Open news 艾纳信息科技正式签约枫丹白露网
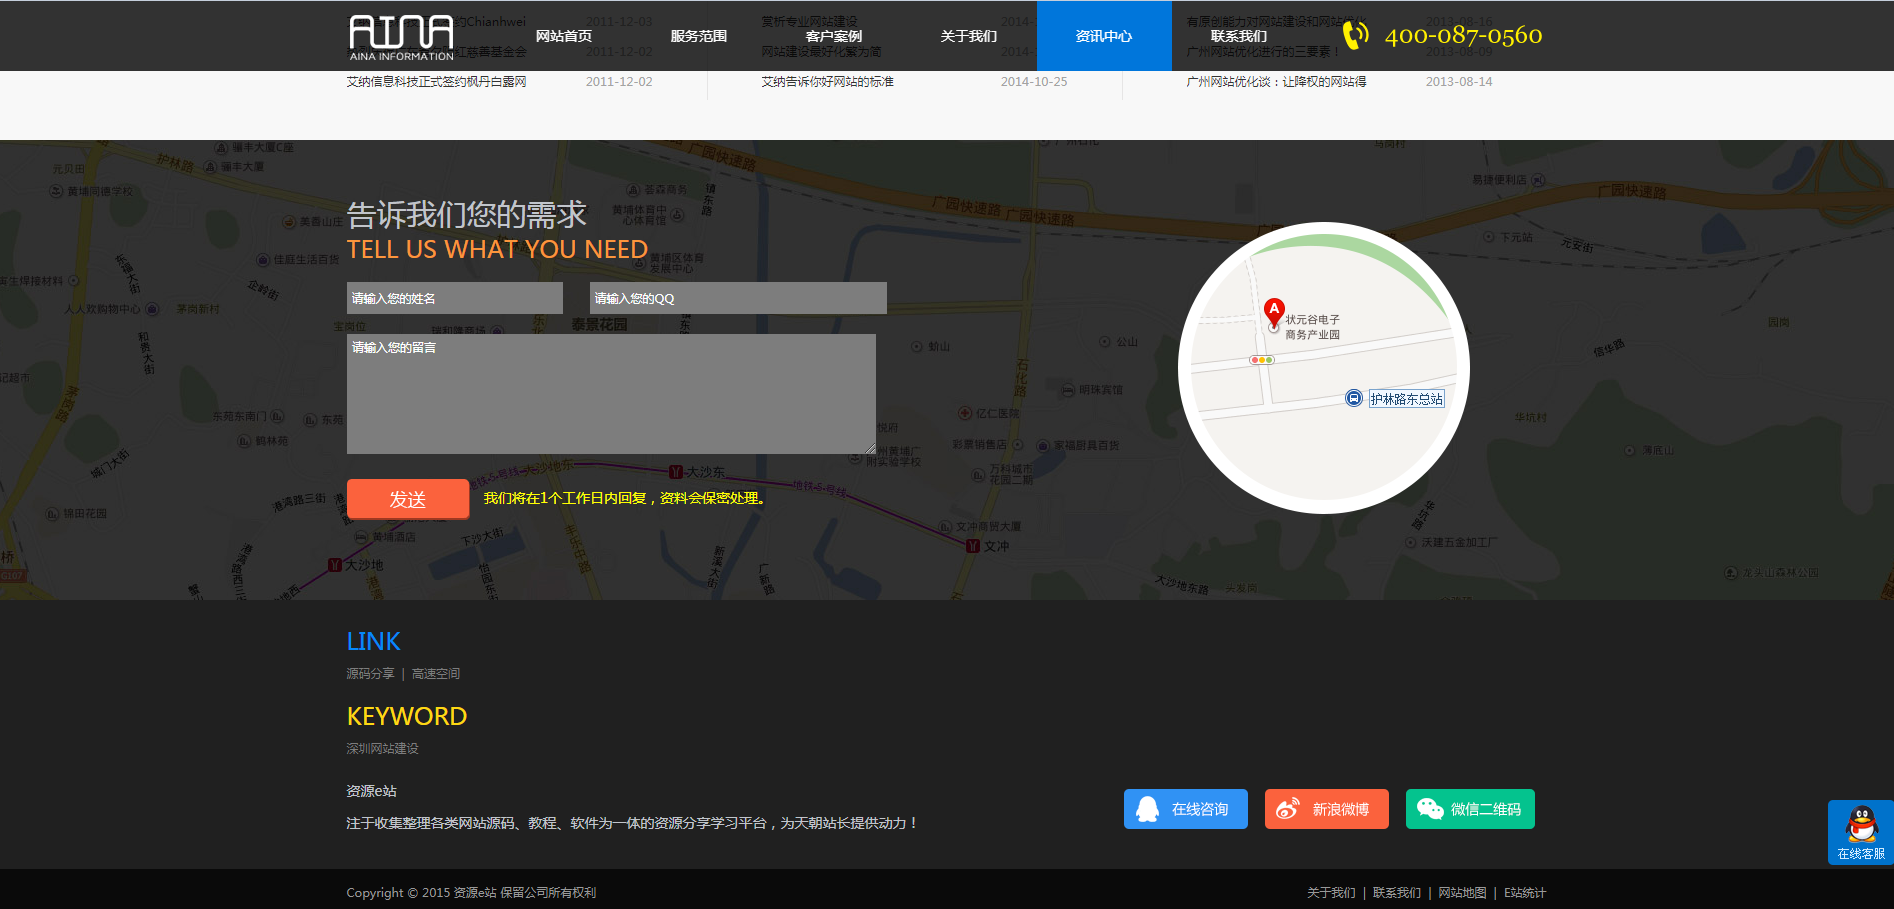The width and height of the screenshot is (1894, 909). pyautogui.click(x=436, y=82)
